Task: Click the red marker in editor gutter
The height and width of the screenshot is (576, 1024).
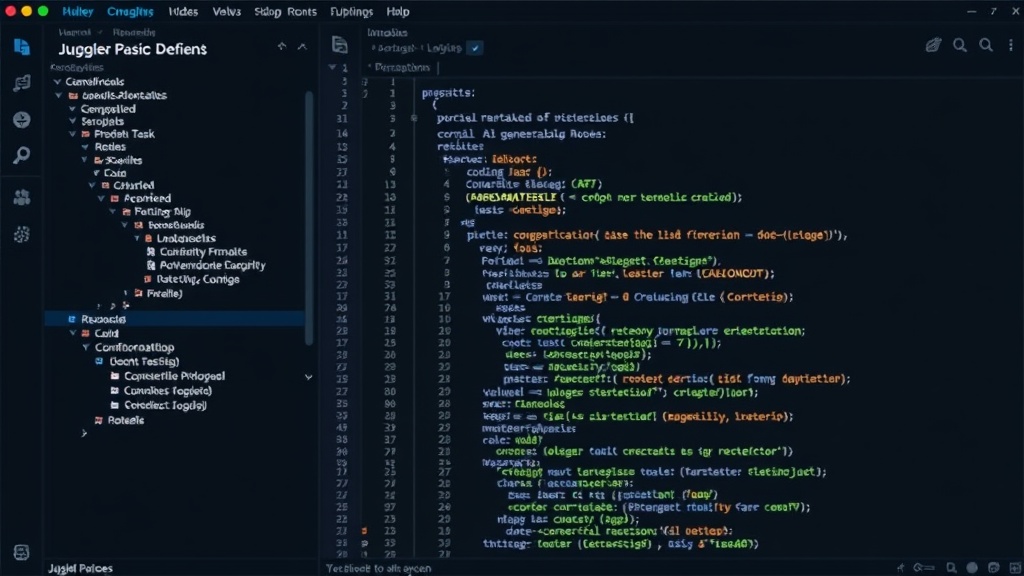Action: 364,531
